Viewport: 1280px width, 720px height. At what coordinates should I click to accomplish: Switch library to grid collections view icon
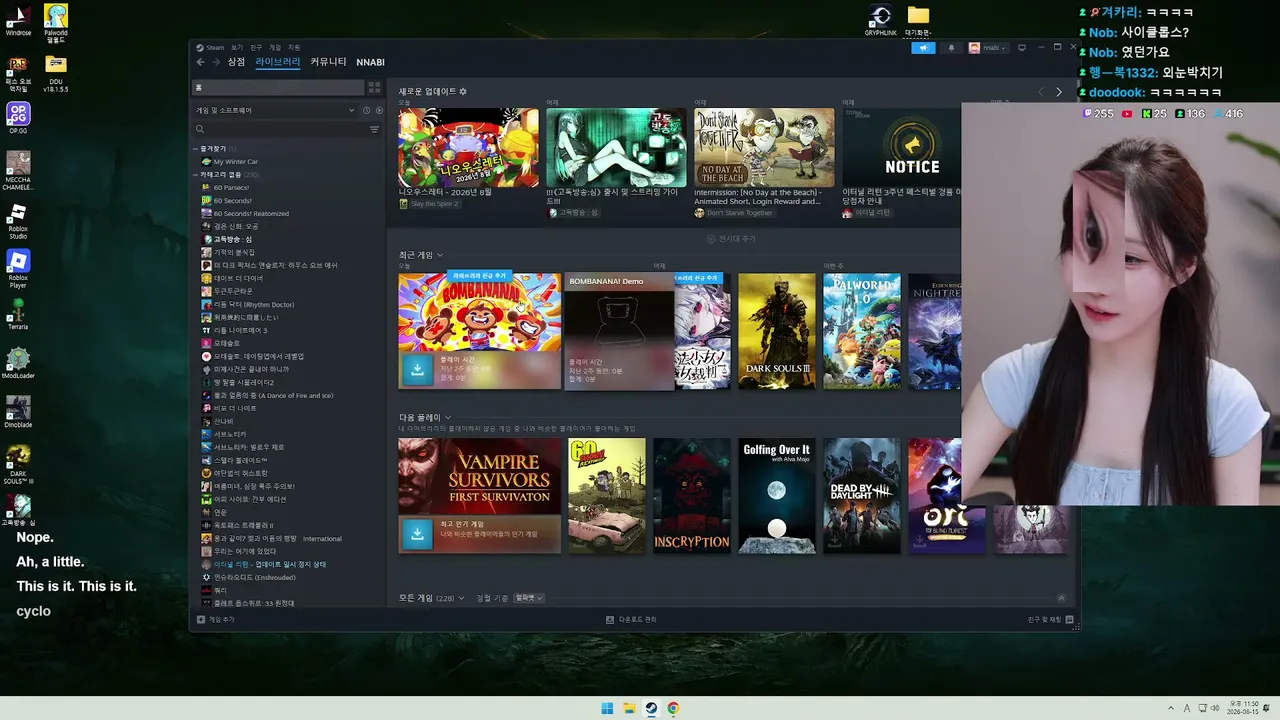pos(374,88)
